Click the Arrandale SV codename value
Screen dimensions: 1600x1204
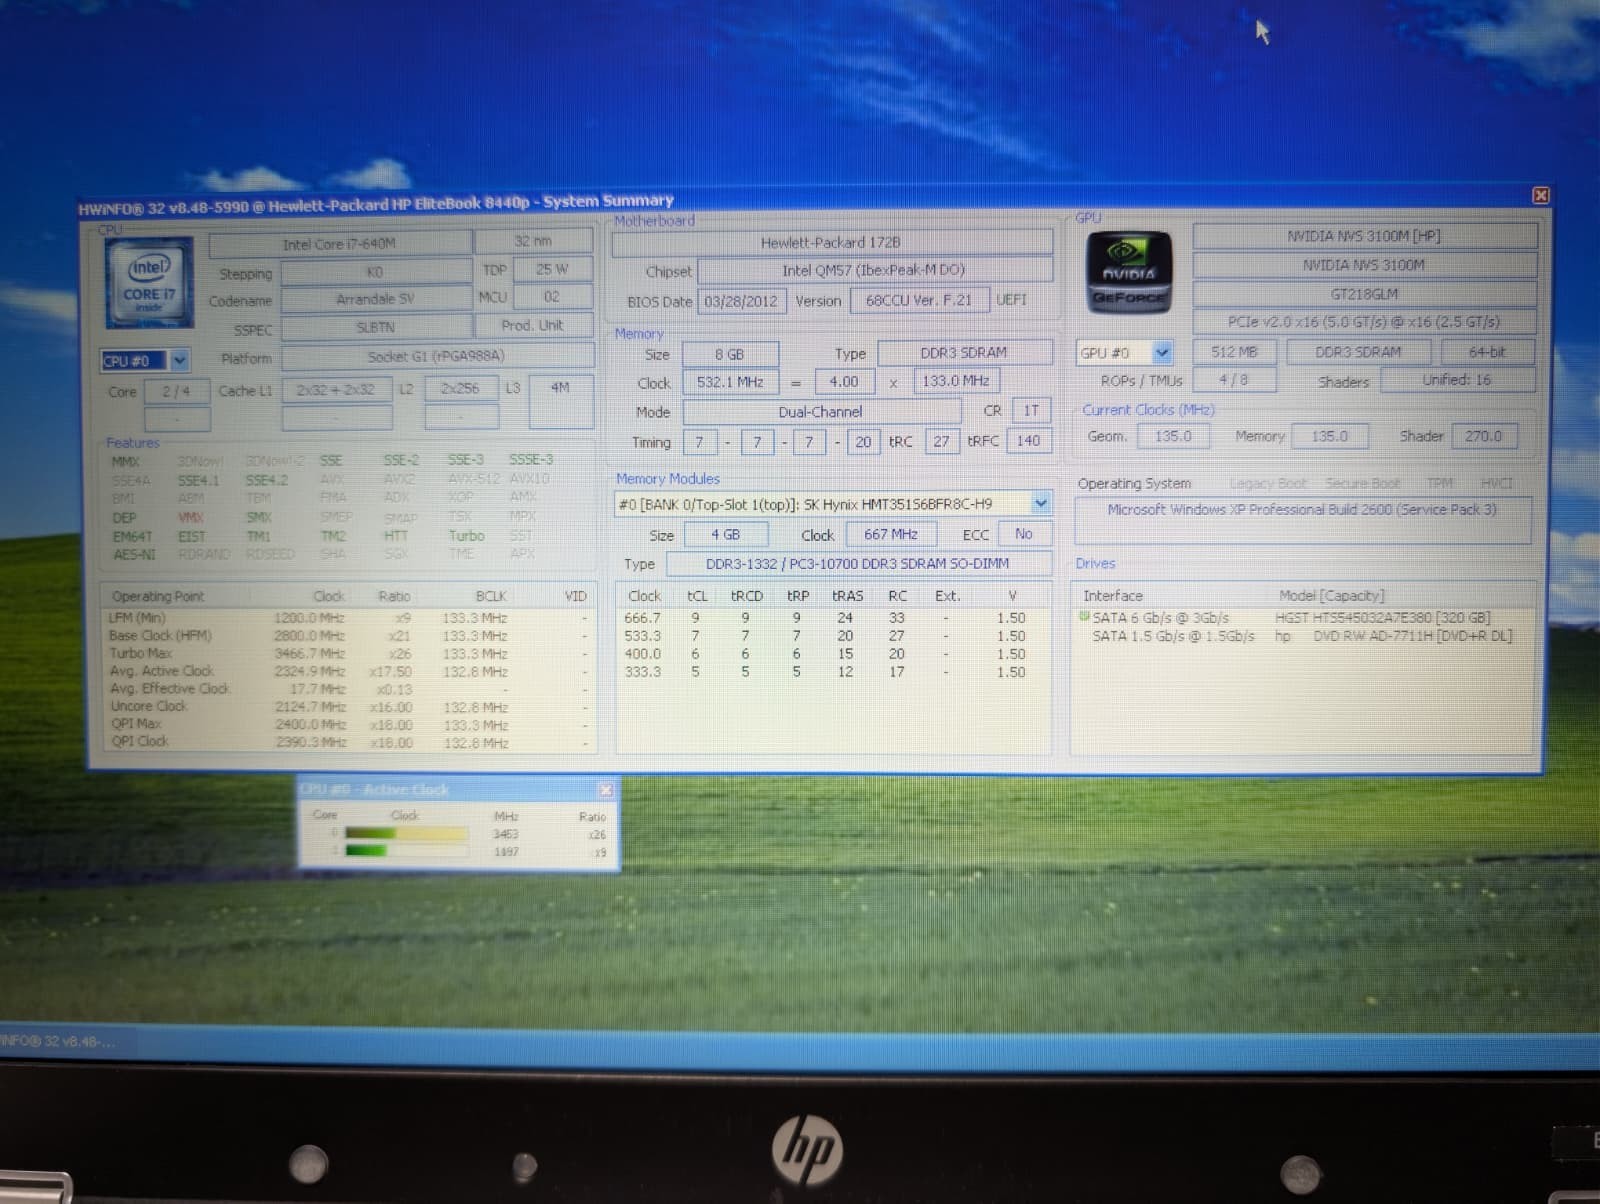pos(376,299)
